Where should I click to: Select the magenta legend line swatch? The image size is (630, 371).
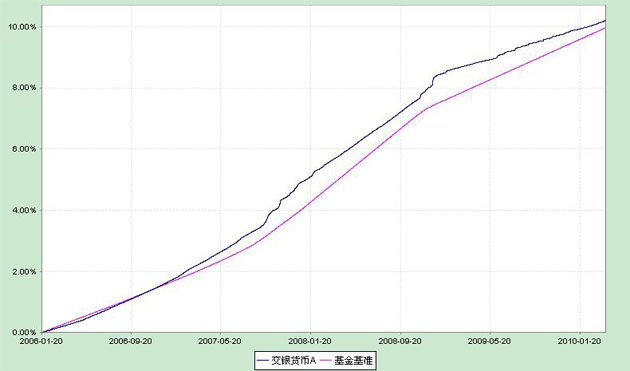326,361
